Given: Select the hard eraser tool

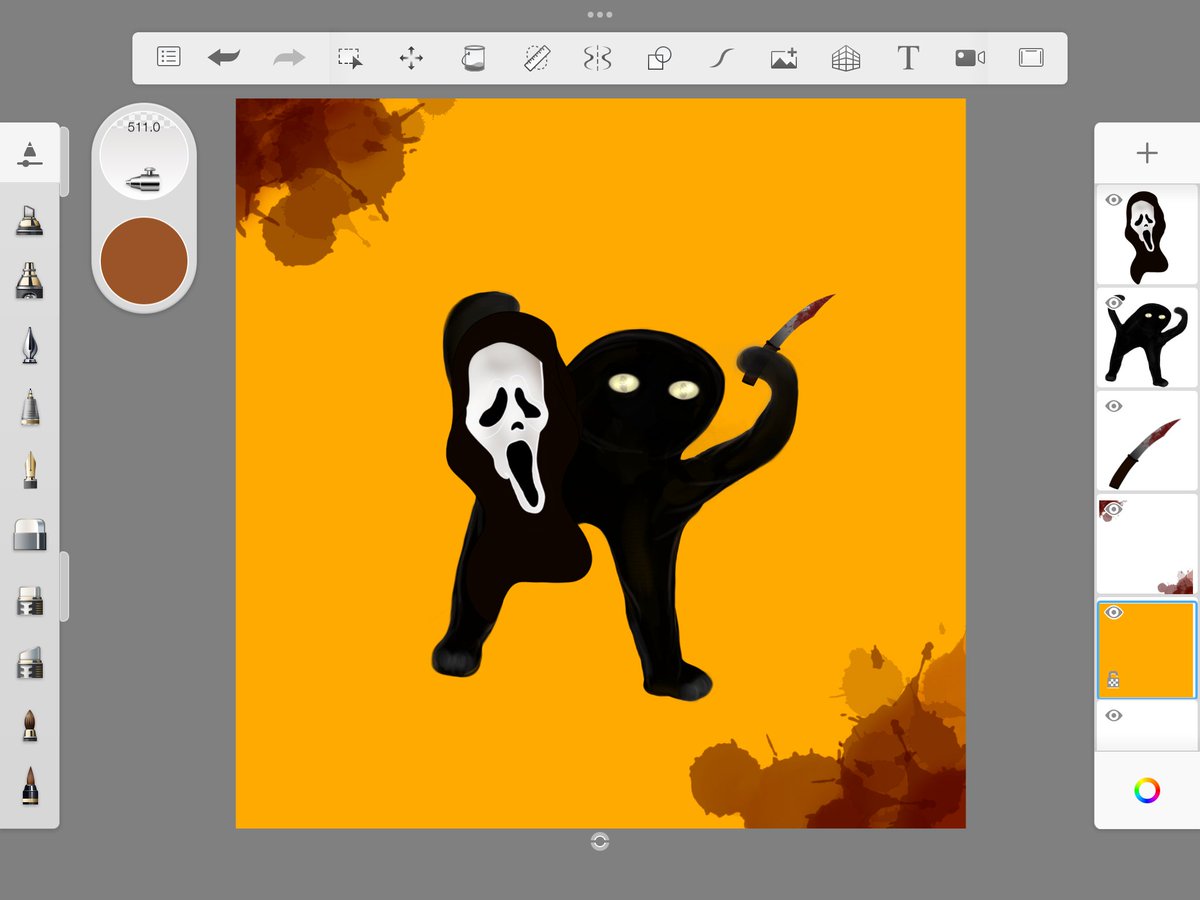Looking at the screenshot, I should coord(30,535).
